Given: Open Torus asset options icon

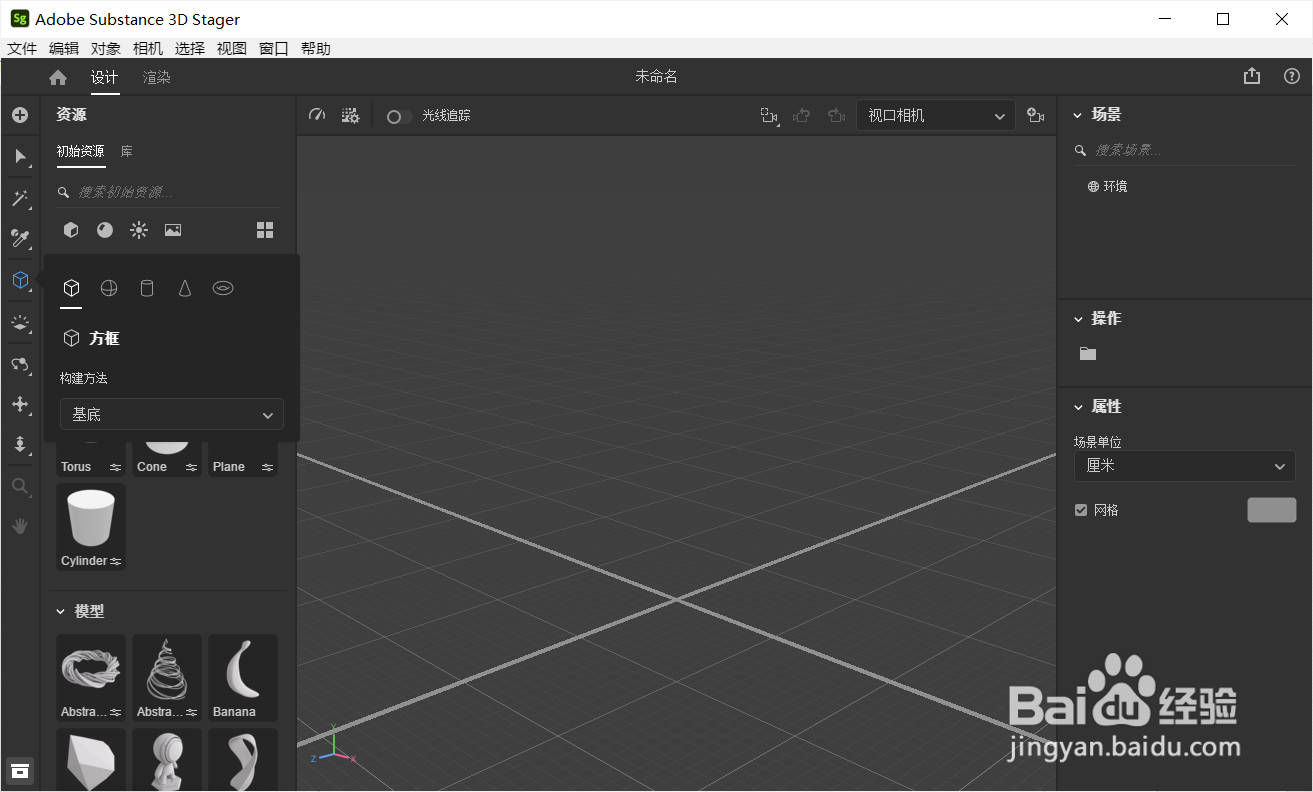Looking at the screenshot, I should pos(115,467).
